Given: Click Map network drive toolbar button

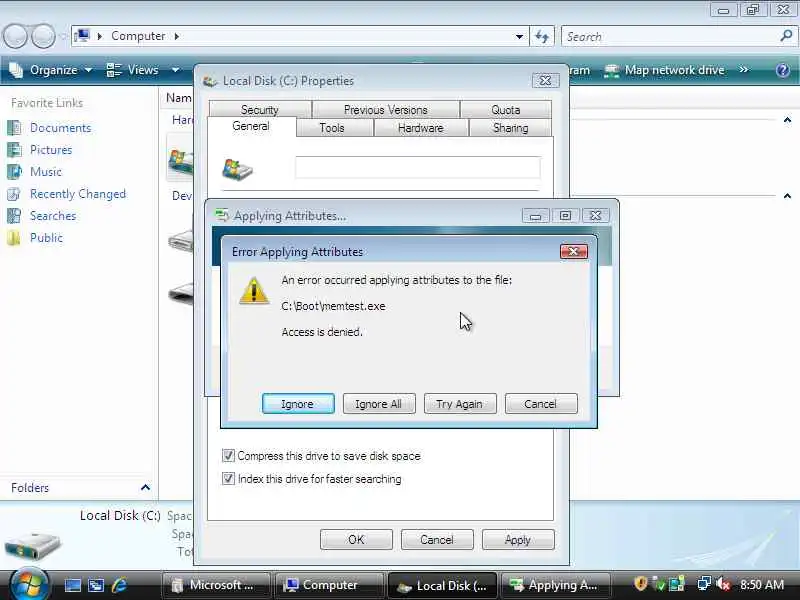Looking at the screenshot, I should 664,70.
